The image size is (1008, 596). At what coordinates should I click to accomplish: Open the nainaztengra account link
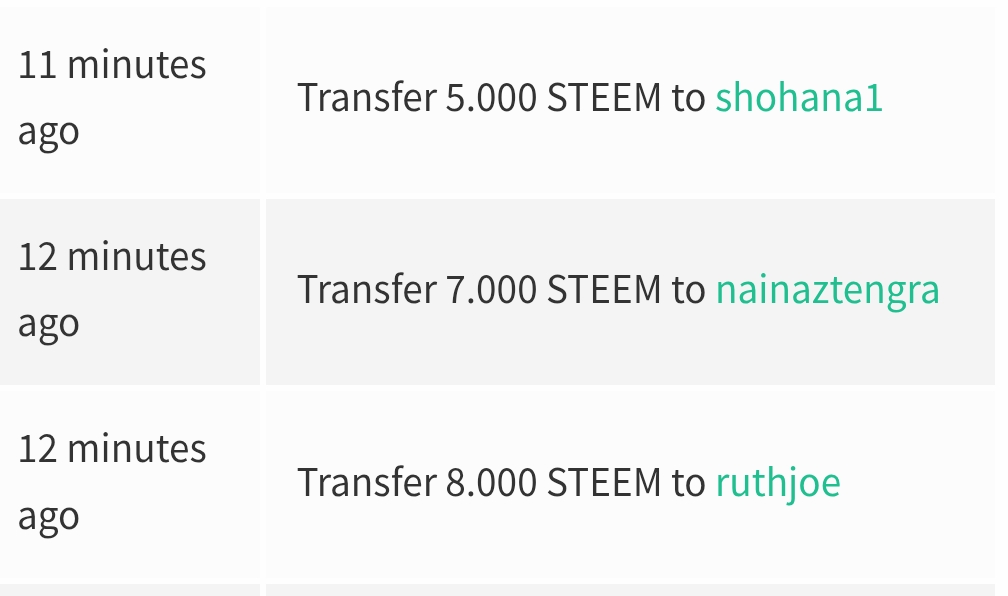point(827,290)
